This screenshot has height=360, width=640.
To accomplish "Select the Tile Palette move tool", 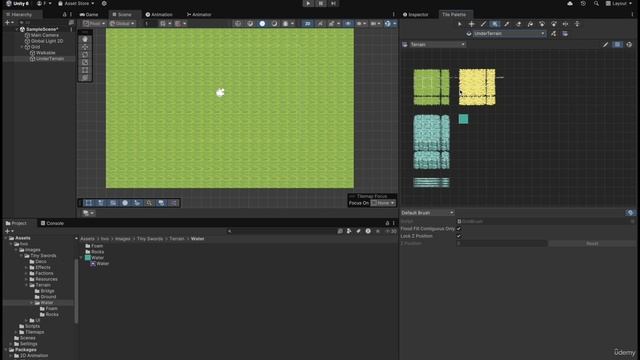I will point(471,24).
